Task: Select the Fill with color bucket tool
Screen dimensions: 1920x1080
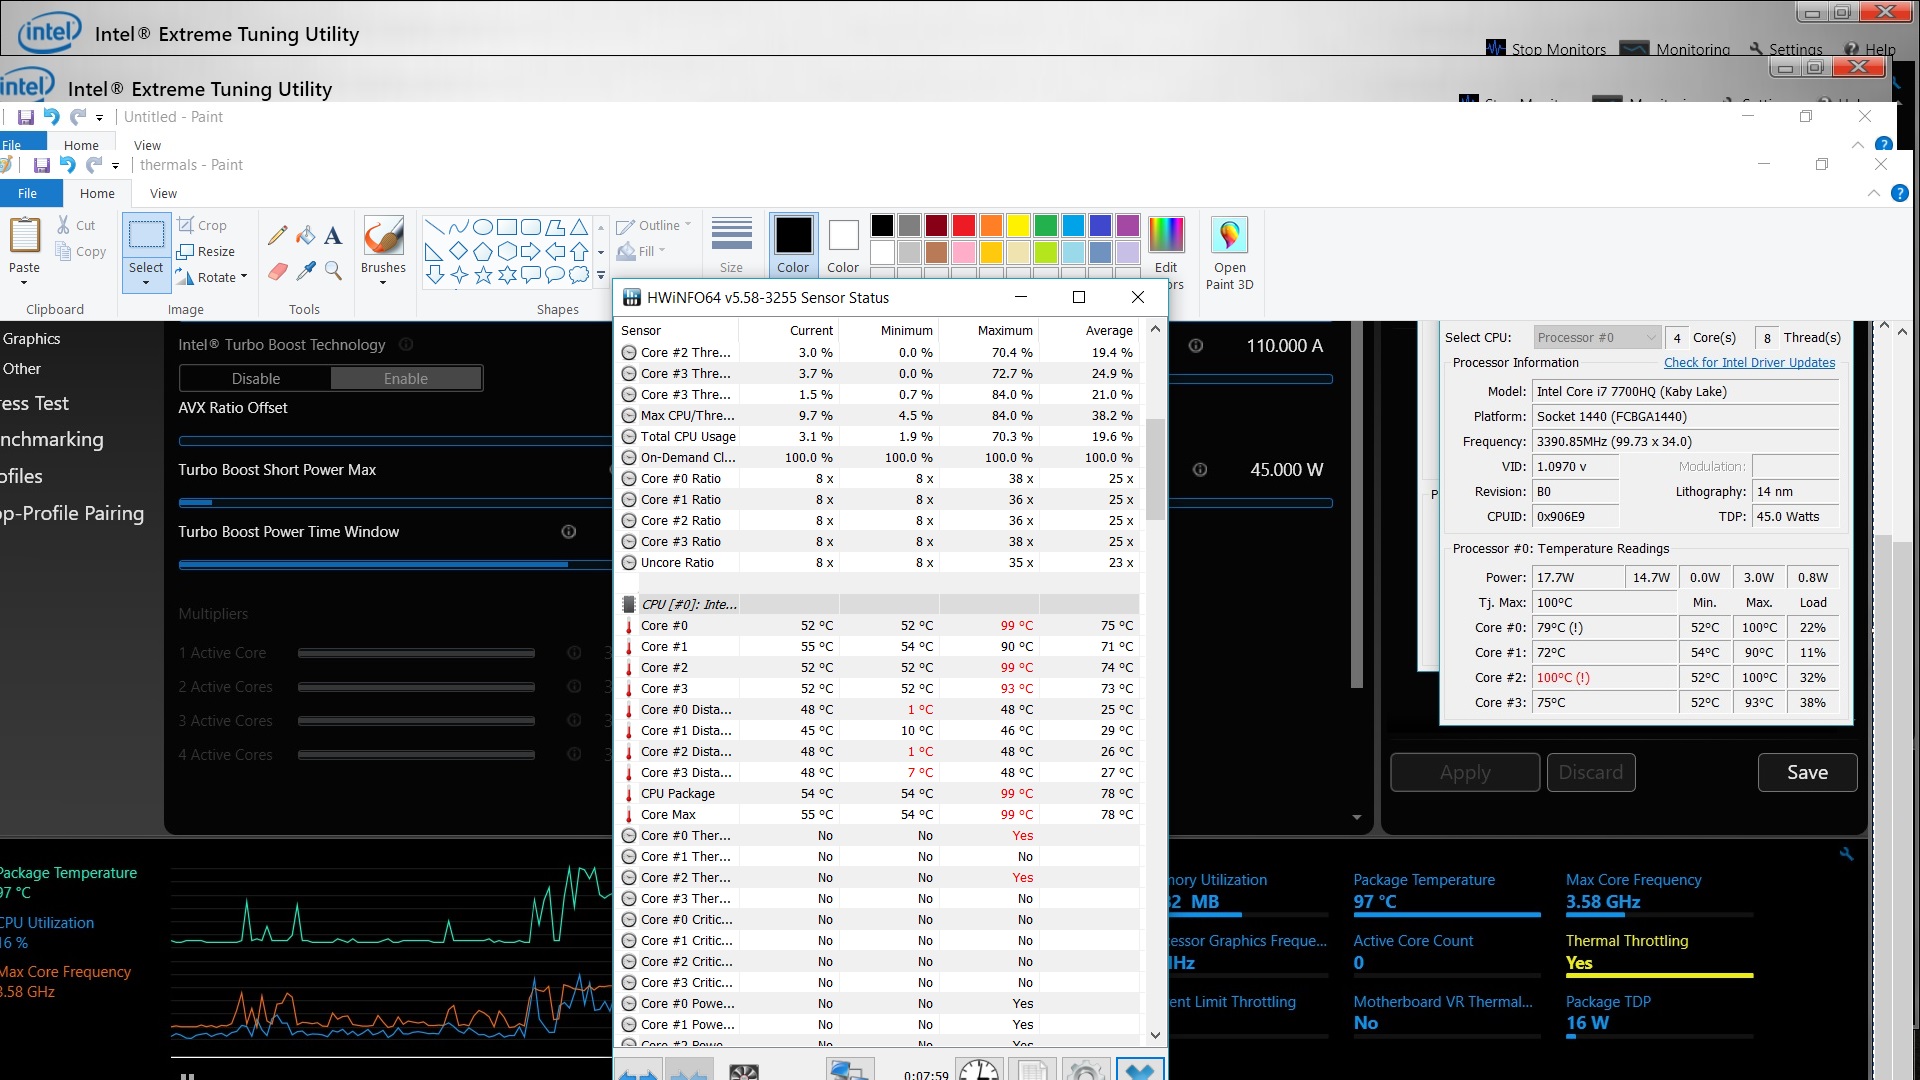Action: [306, 236]
